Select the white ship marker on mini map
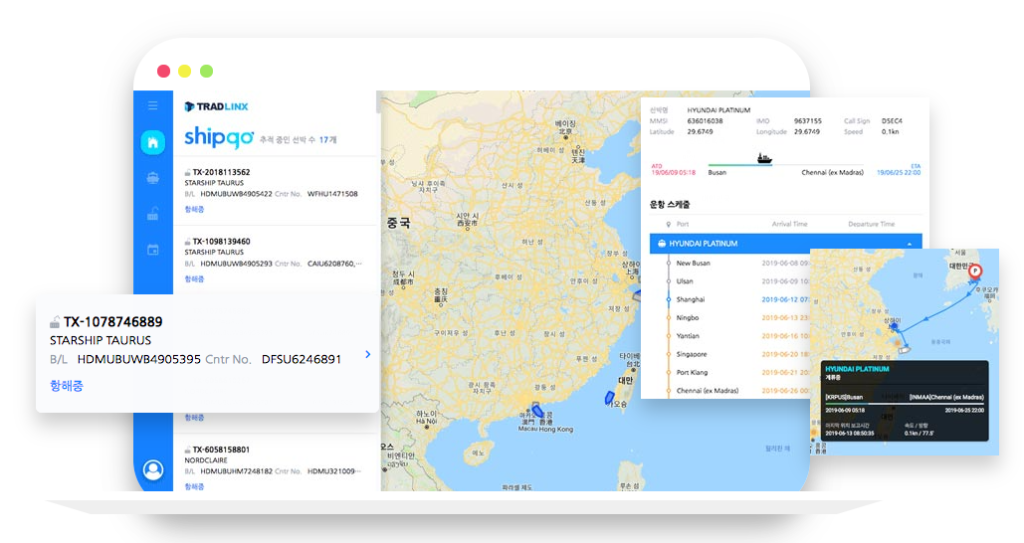The height and width of the screenshot is (543, 1024). tap(904, 350)
